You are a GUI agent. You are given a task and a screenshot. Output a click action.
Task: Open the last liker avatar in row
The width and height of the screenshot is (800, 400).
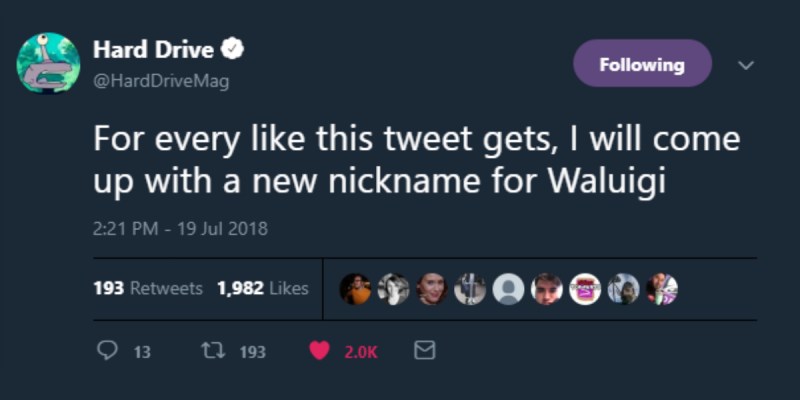[661, 289]
